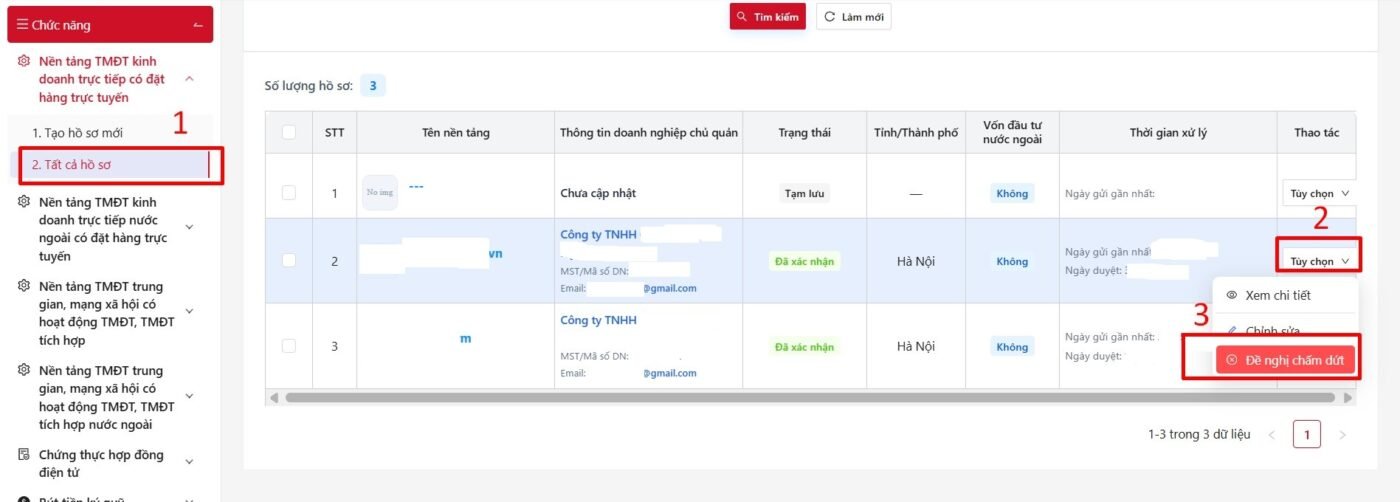Click the No img thumbnail in row 1
The width and height of the screenshot is (1400, 502).
[x=380, y=193]
